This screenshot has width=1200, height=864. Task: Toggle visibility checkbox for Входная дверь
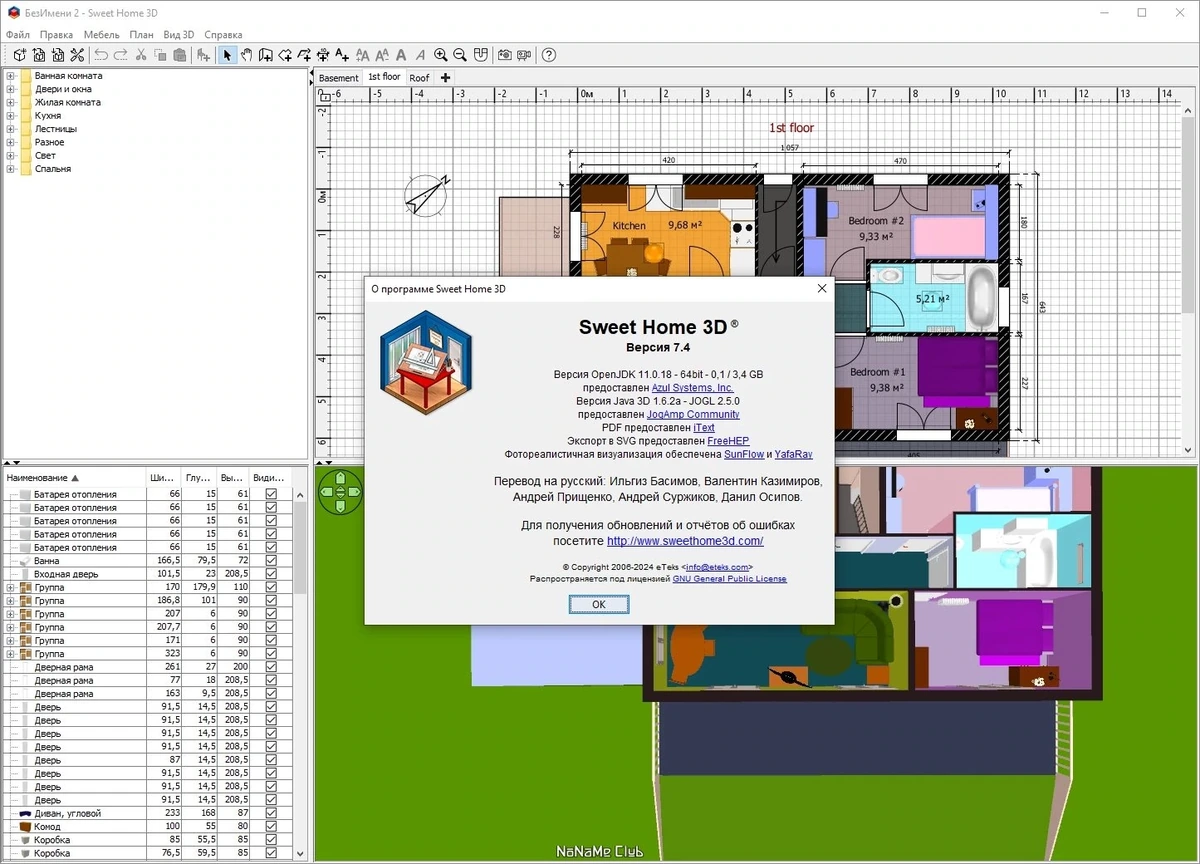click(271, 574)
